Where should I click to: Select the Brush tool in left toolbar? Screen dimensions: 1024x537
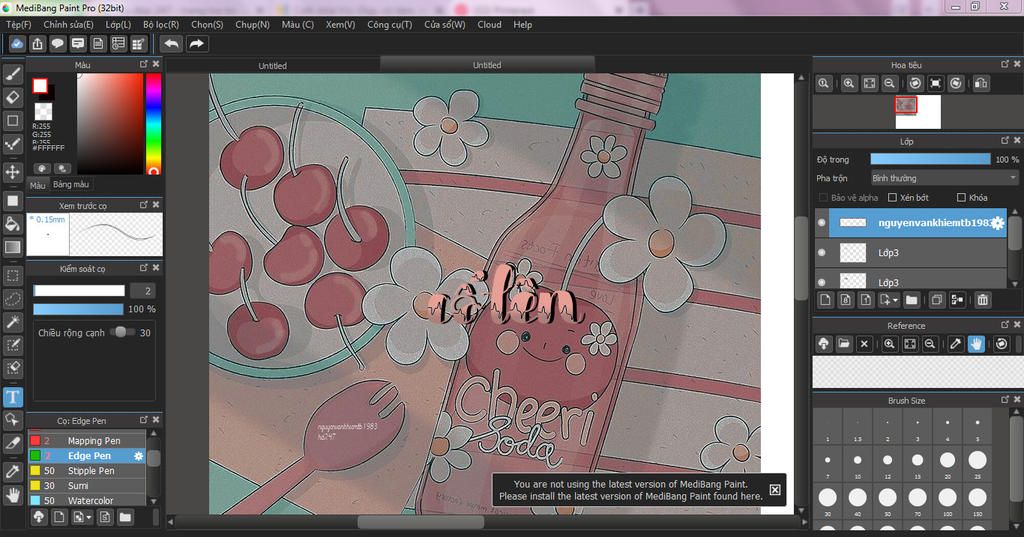click(x=12, y=74)
